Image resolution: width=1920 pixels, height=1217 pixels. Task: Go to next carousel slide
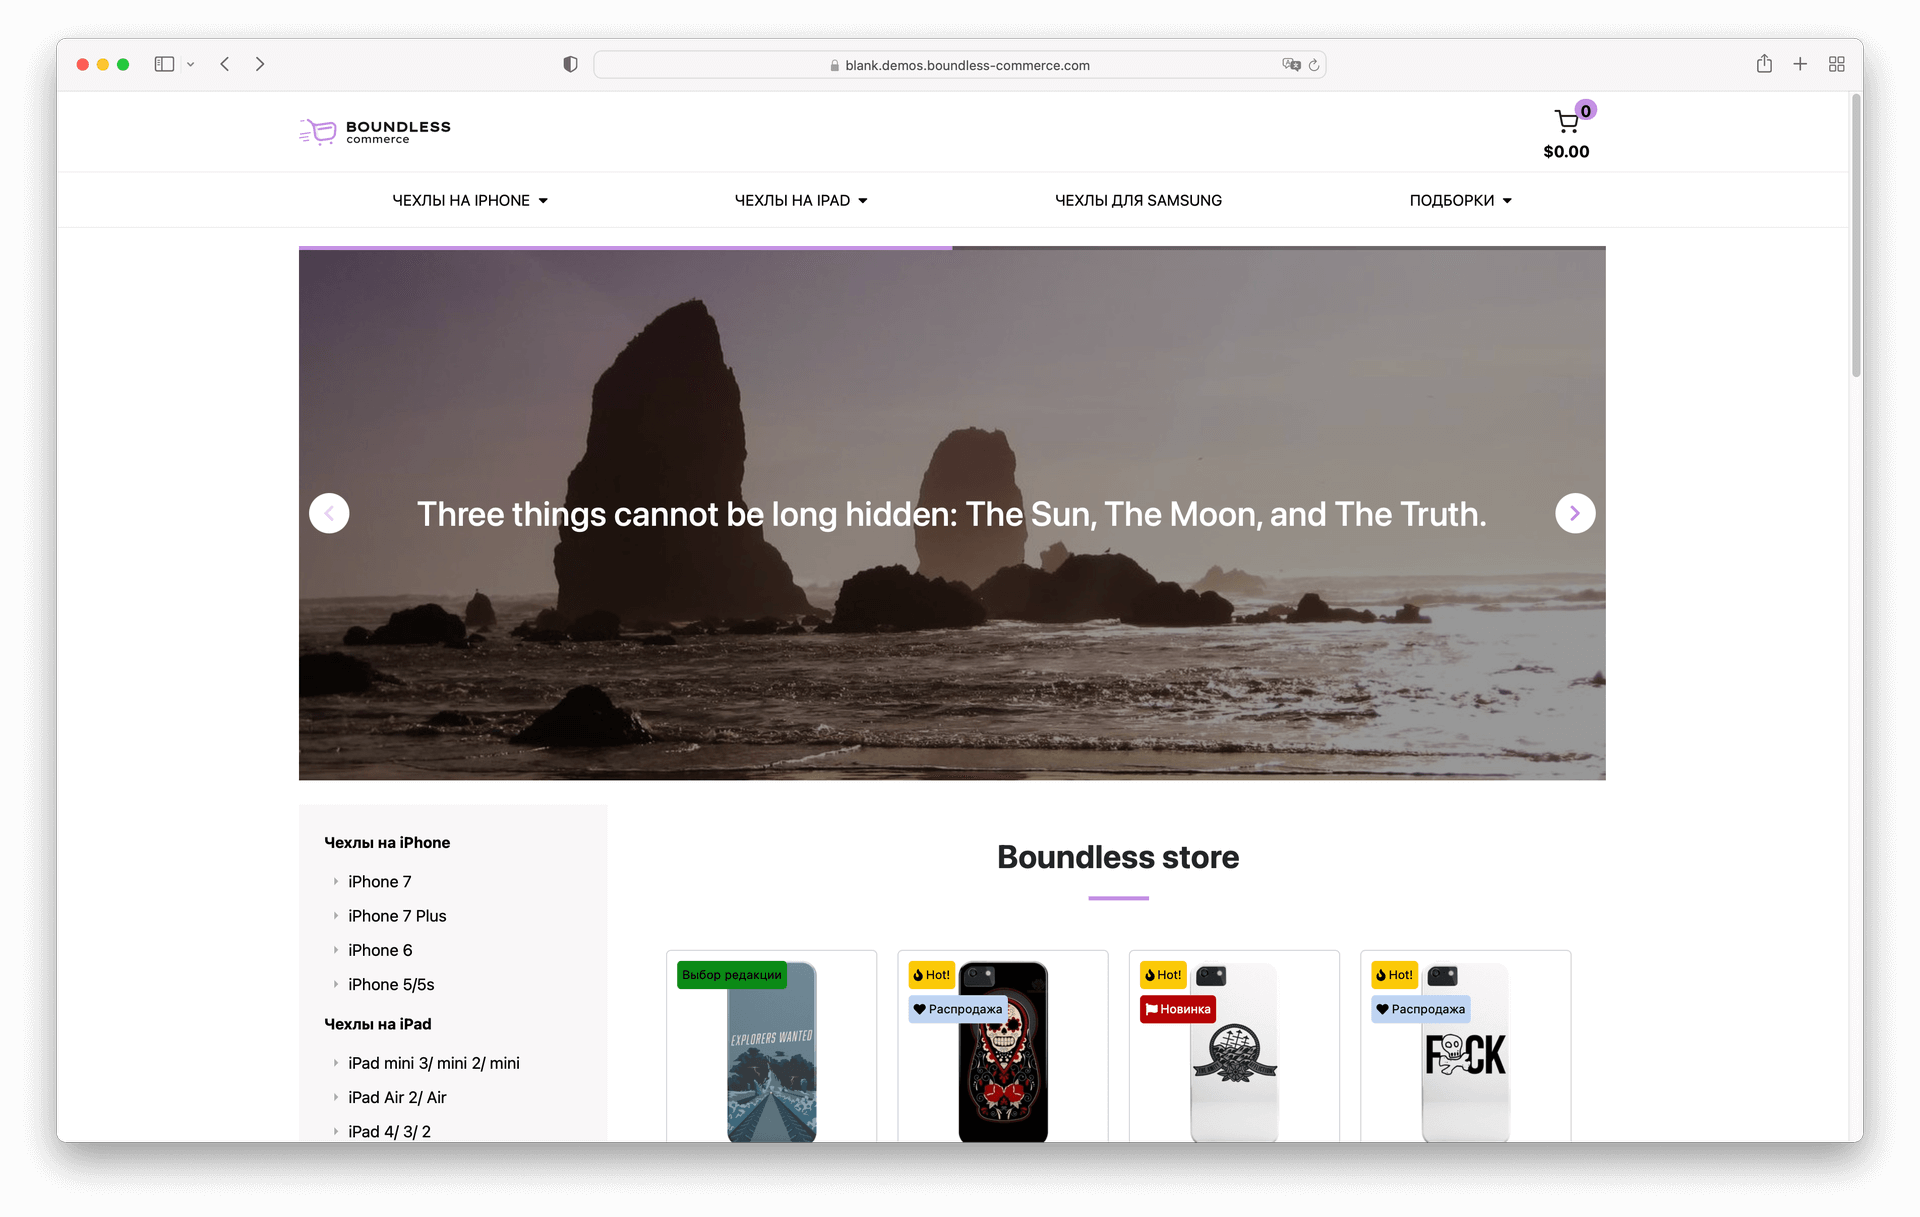click(x=1574, y=513)
